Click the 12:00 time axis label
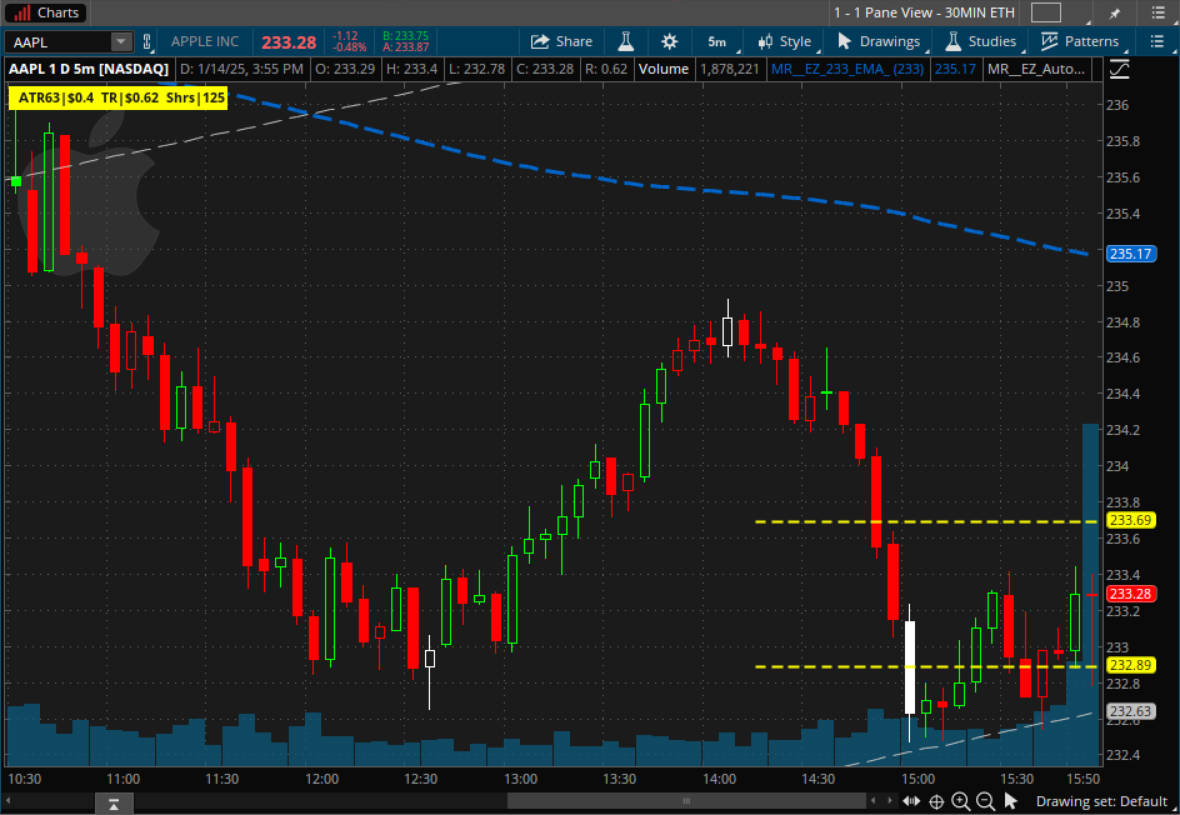This screenshot has height=815, width=1180. pyautogui.click(x=321, y=778)
